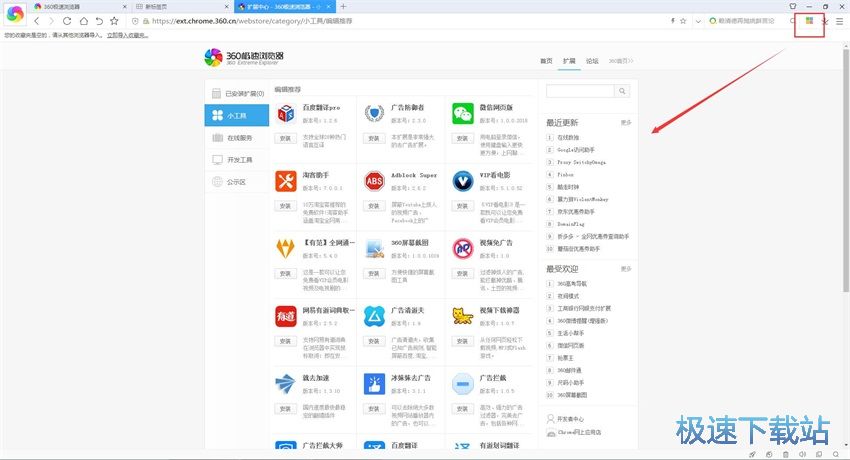
Task: Open the 微信网页版 WeChat icon
Action: point(462,113)
